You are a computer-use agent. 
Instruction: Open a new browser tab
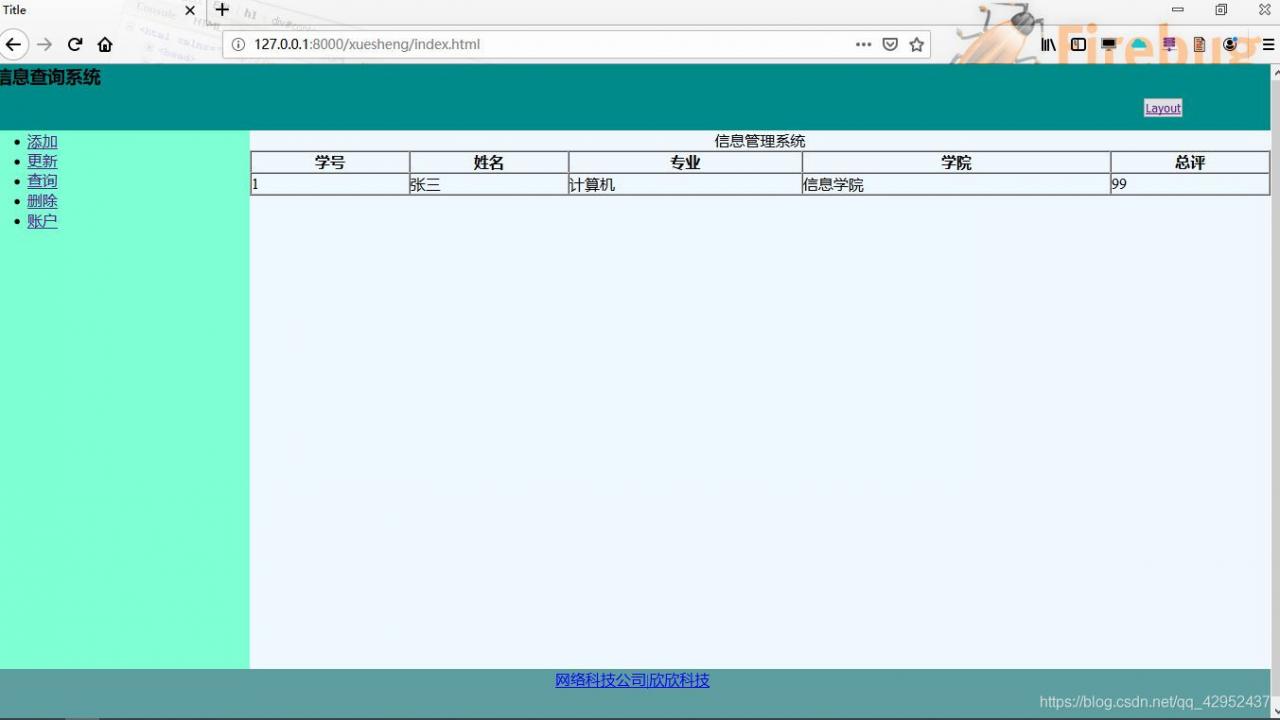pos(222,10)
